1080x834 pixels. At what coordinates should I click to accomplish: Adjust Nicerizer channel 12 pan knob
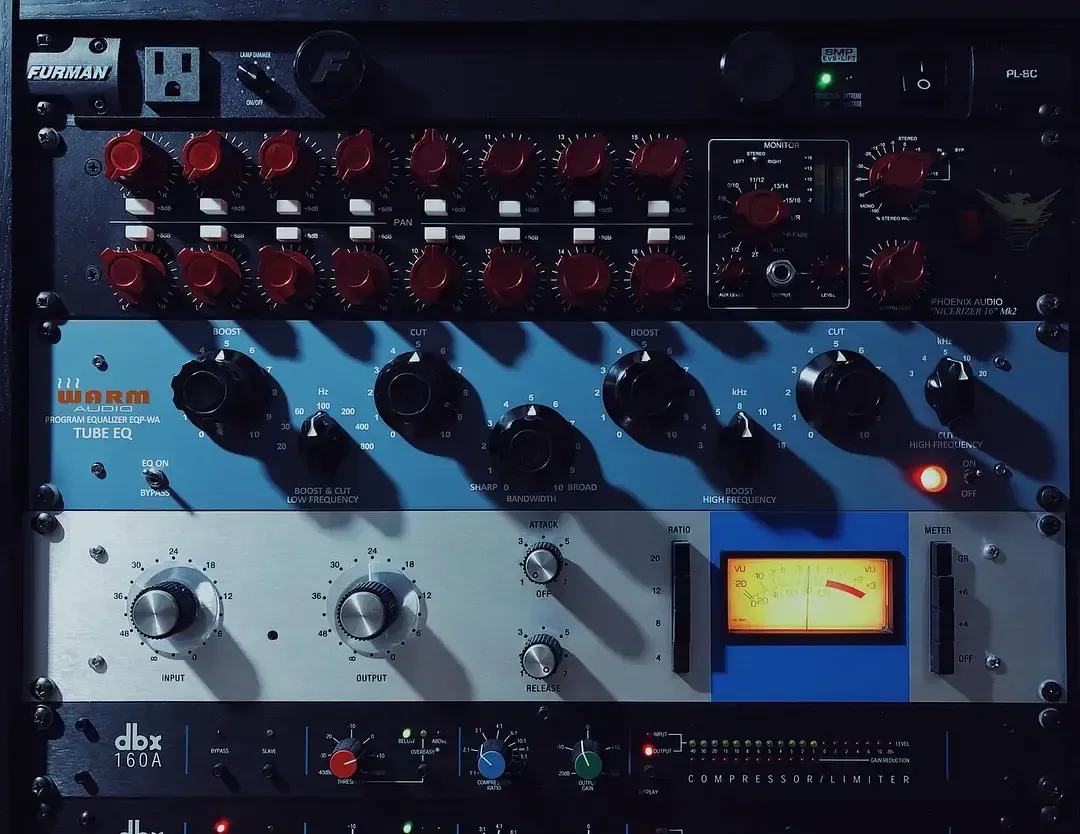[510, 277]
